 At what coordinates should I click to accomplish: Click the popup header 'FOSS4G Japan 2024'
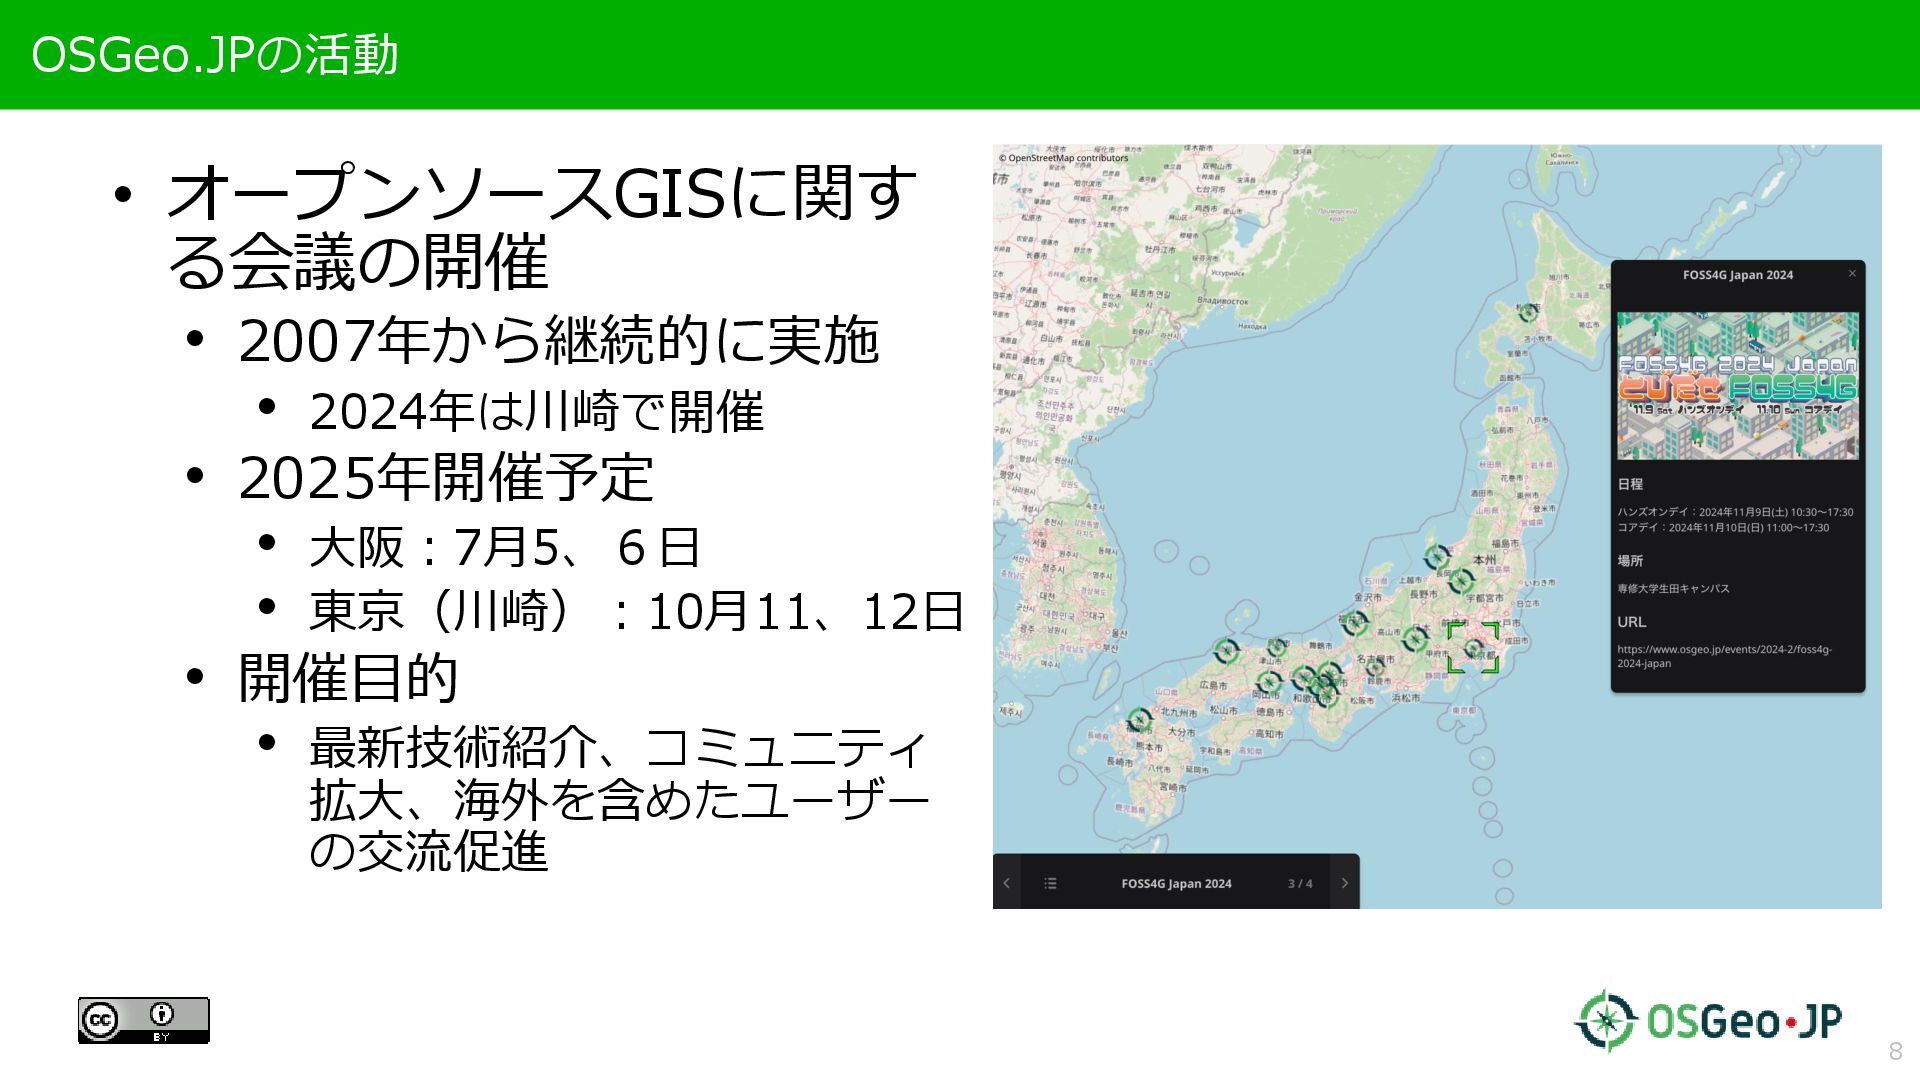pos(1738,275)
